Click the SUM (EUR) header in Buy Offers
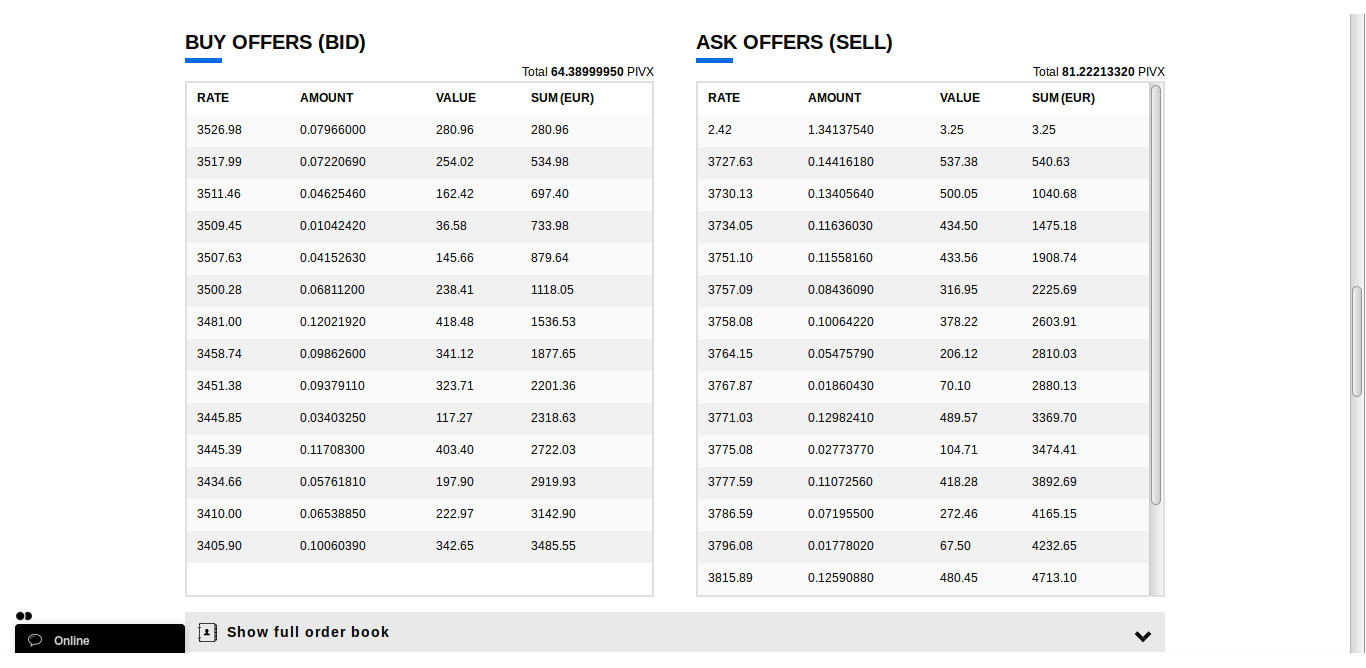Image resolution: width=1366 pixels, height=668 pixels. (x=562, y=98)
